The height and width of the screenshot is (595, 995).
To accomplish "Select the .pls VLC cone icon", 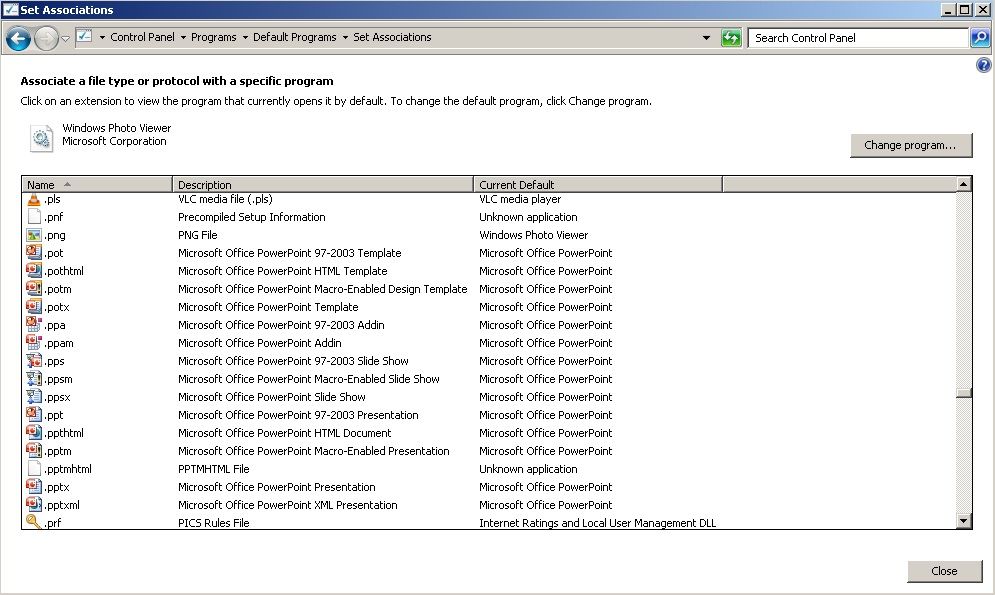I will point(34,199).
